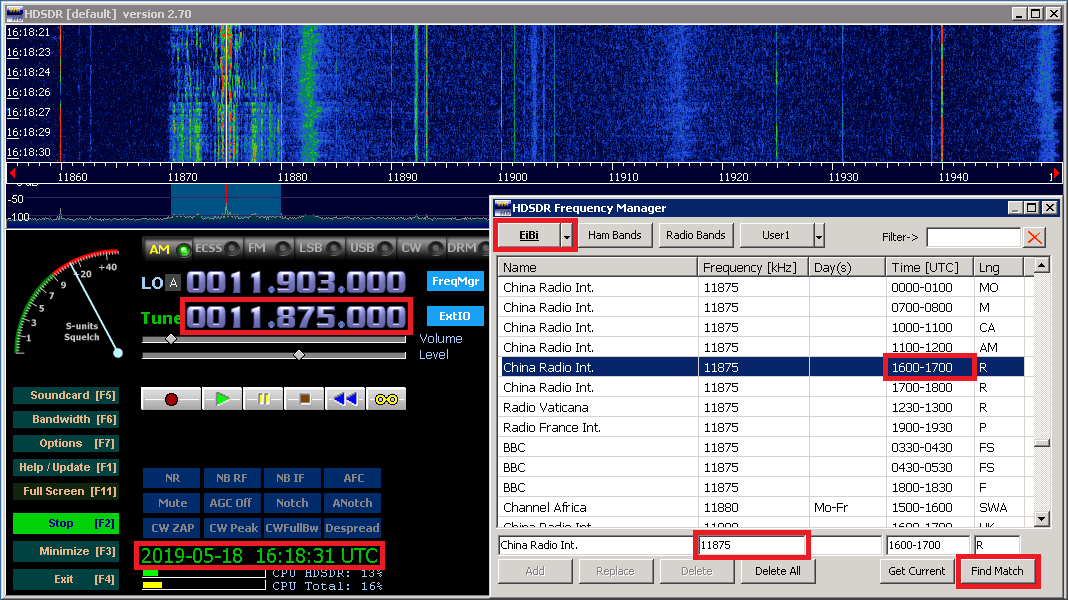Click Delete All in Frequency Manager
The height and width of the screenshot is (600, 1068).
[x=777, y=571]
